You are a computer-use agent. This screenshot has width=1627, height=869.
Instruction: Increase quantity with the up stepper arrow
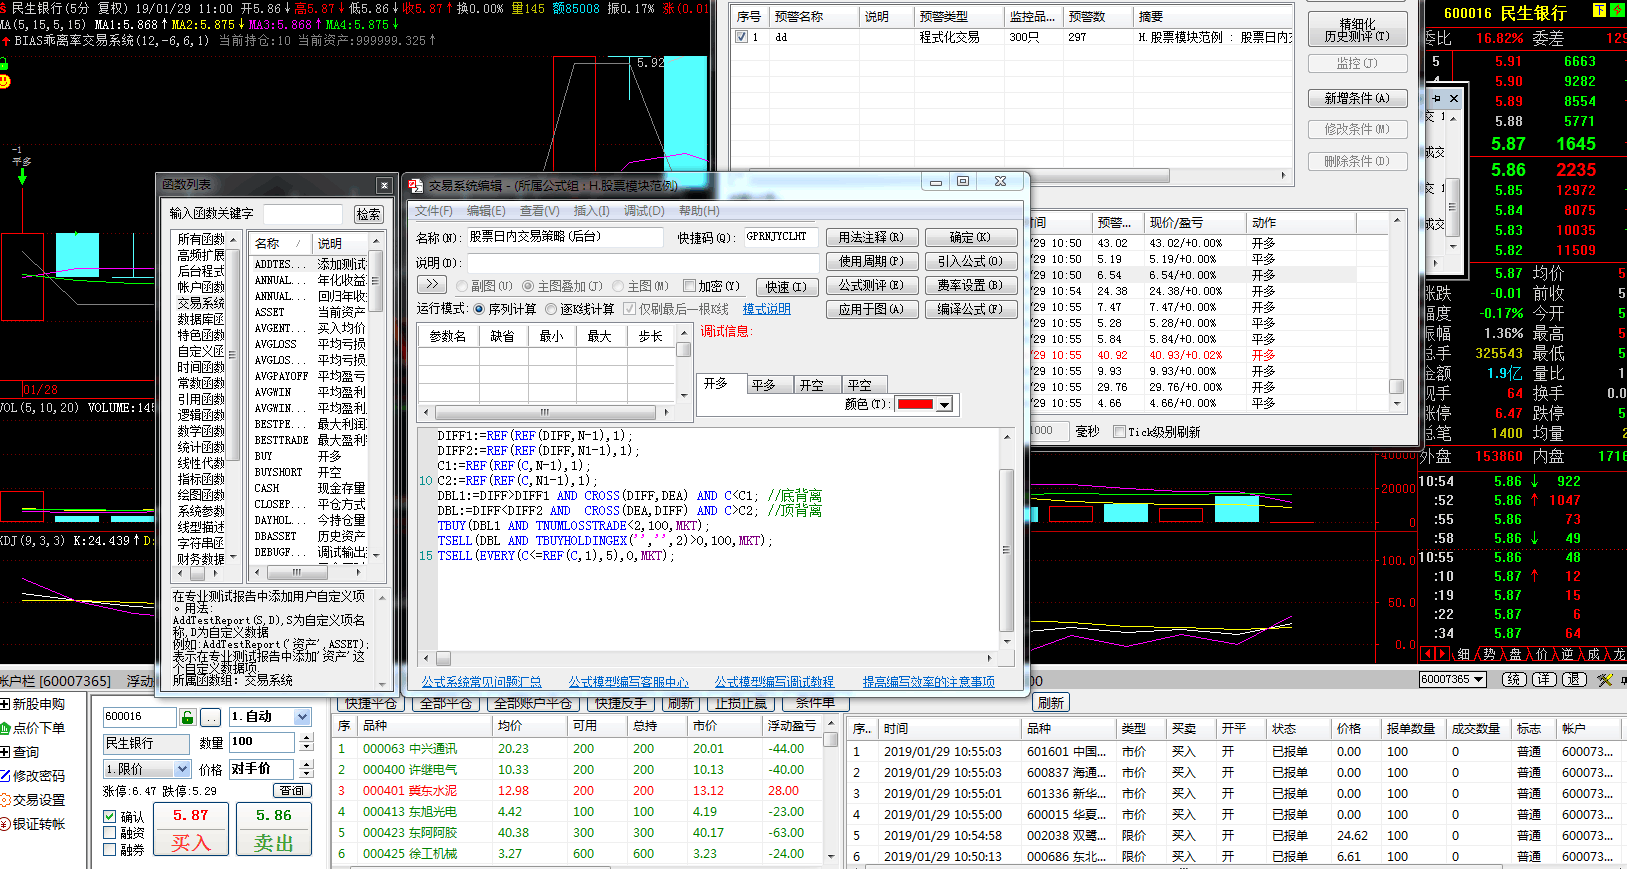click(x=306, y=737)
